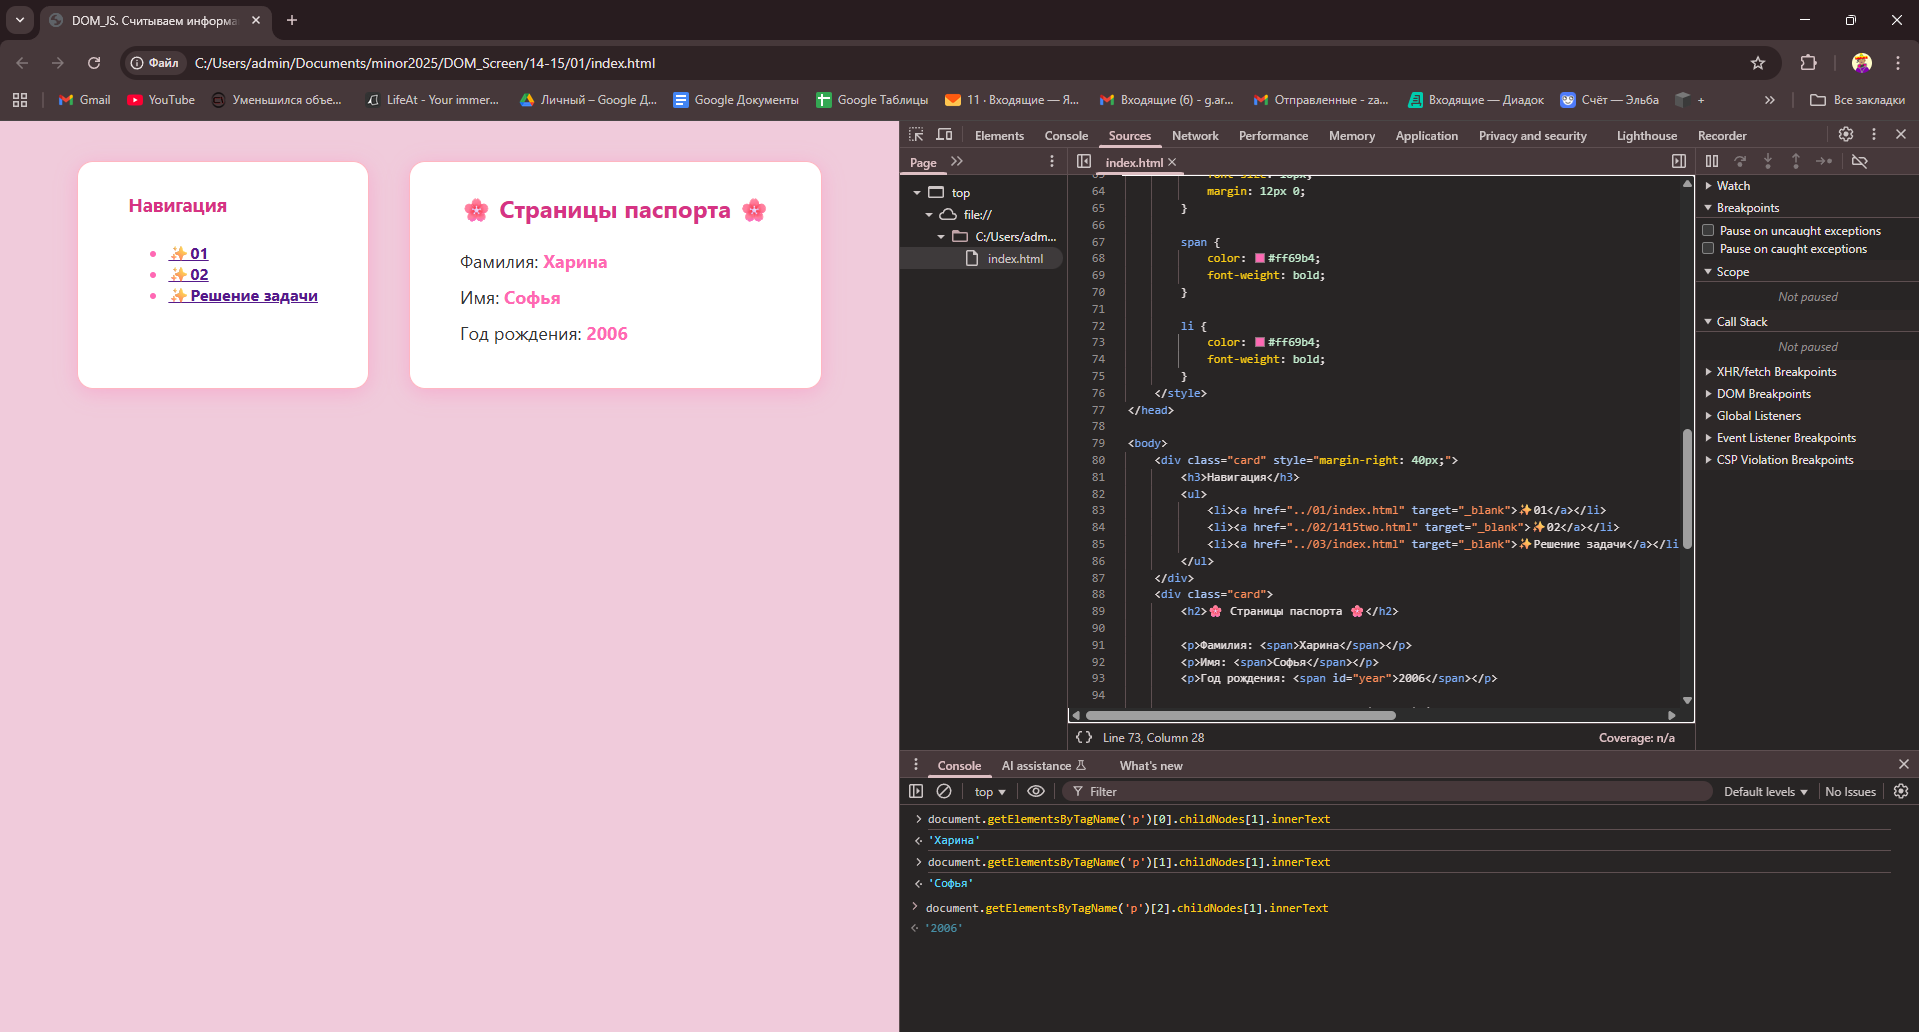
Task: Click the pause script execution button
Action: tap(1712, 161)
